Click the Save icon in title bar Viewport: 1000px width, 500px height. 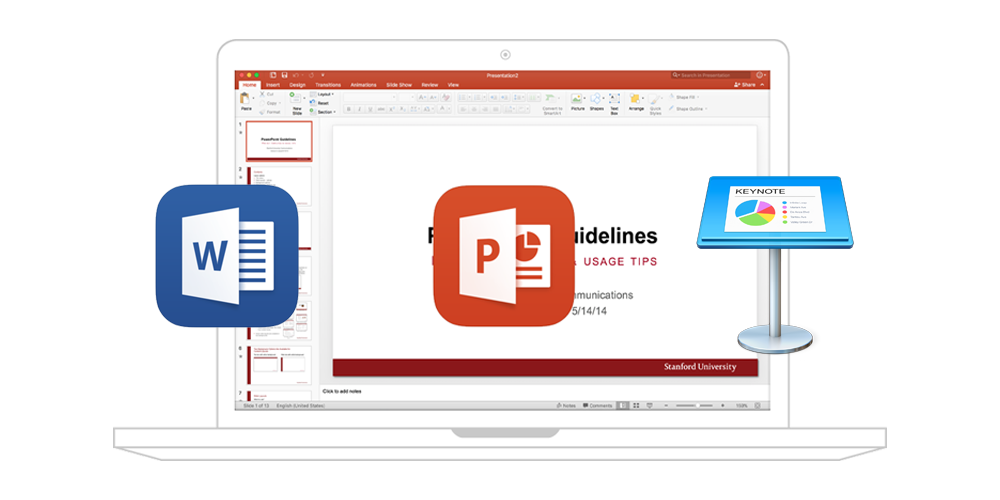pos(284,75)
